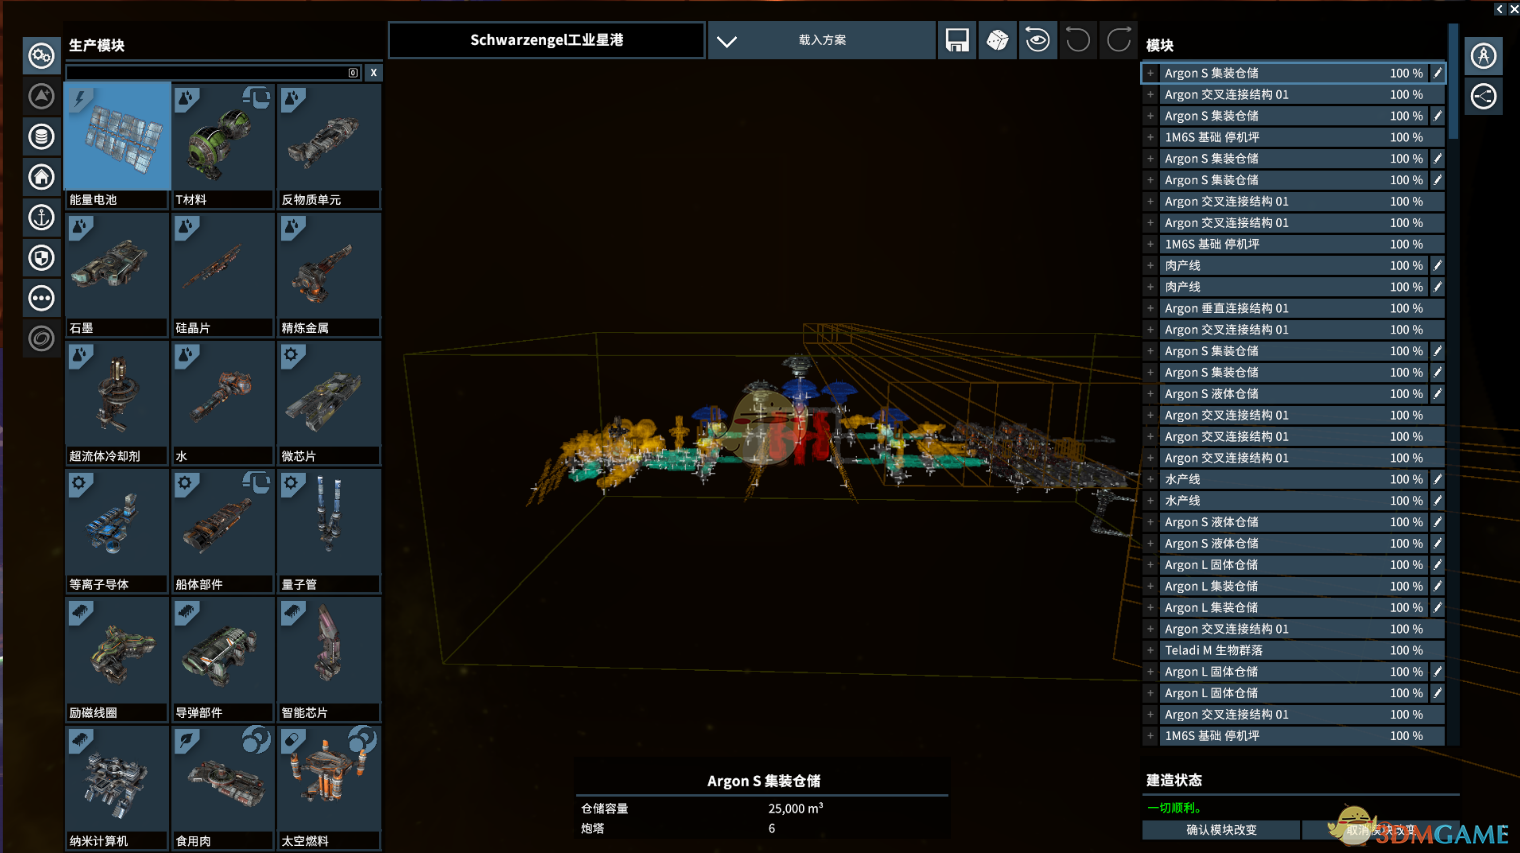Select the 量子管 production module

tap(328, 531)
